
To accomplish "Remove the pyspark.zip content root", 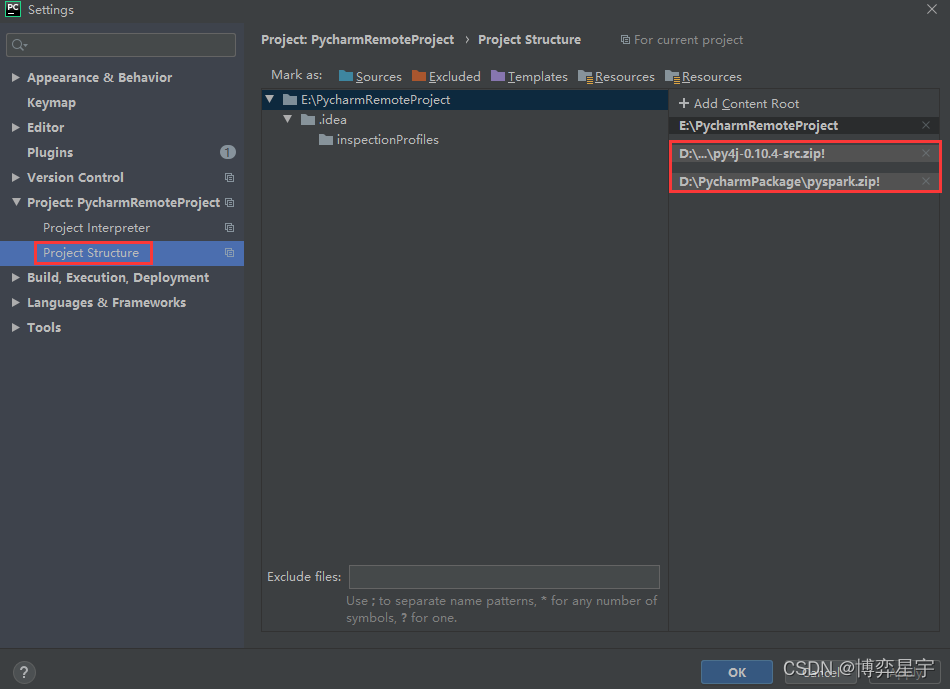I will click(925, 181).
